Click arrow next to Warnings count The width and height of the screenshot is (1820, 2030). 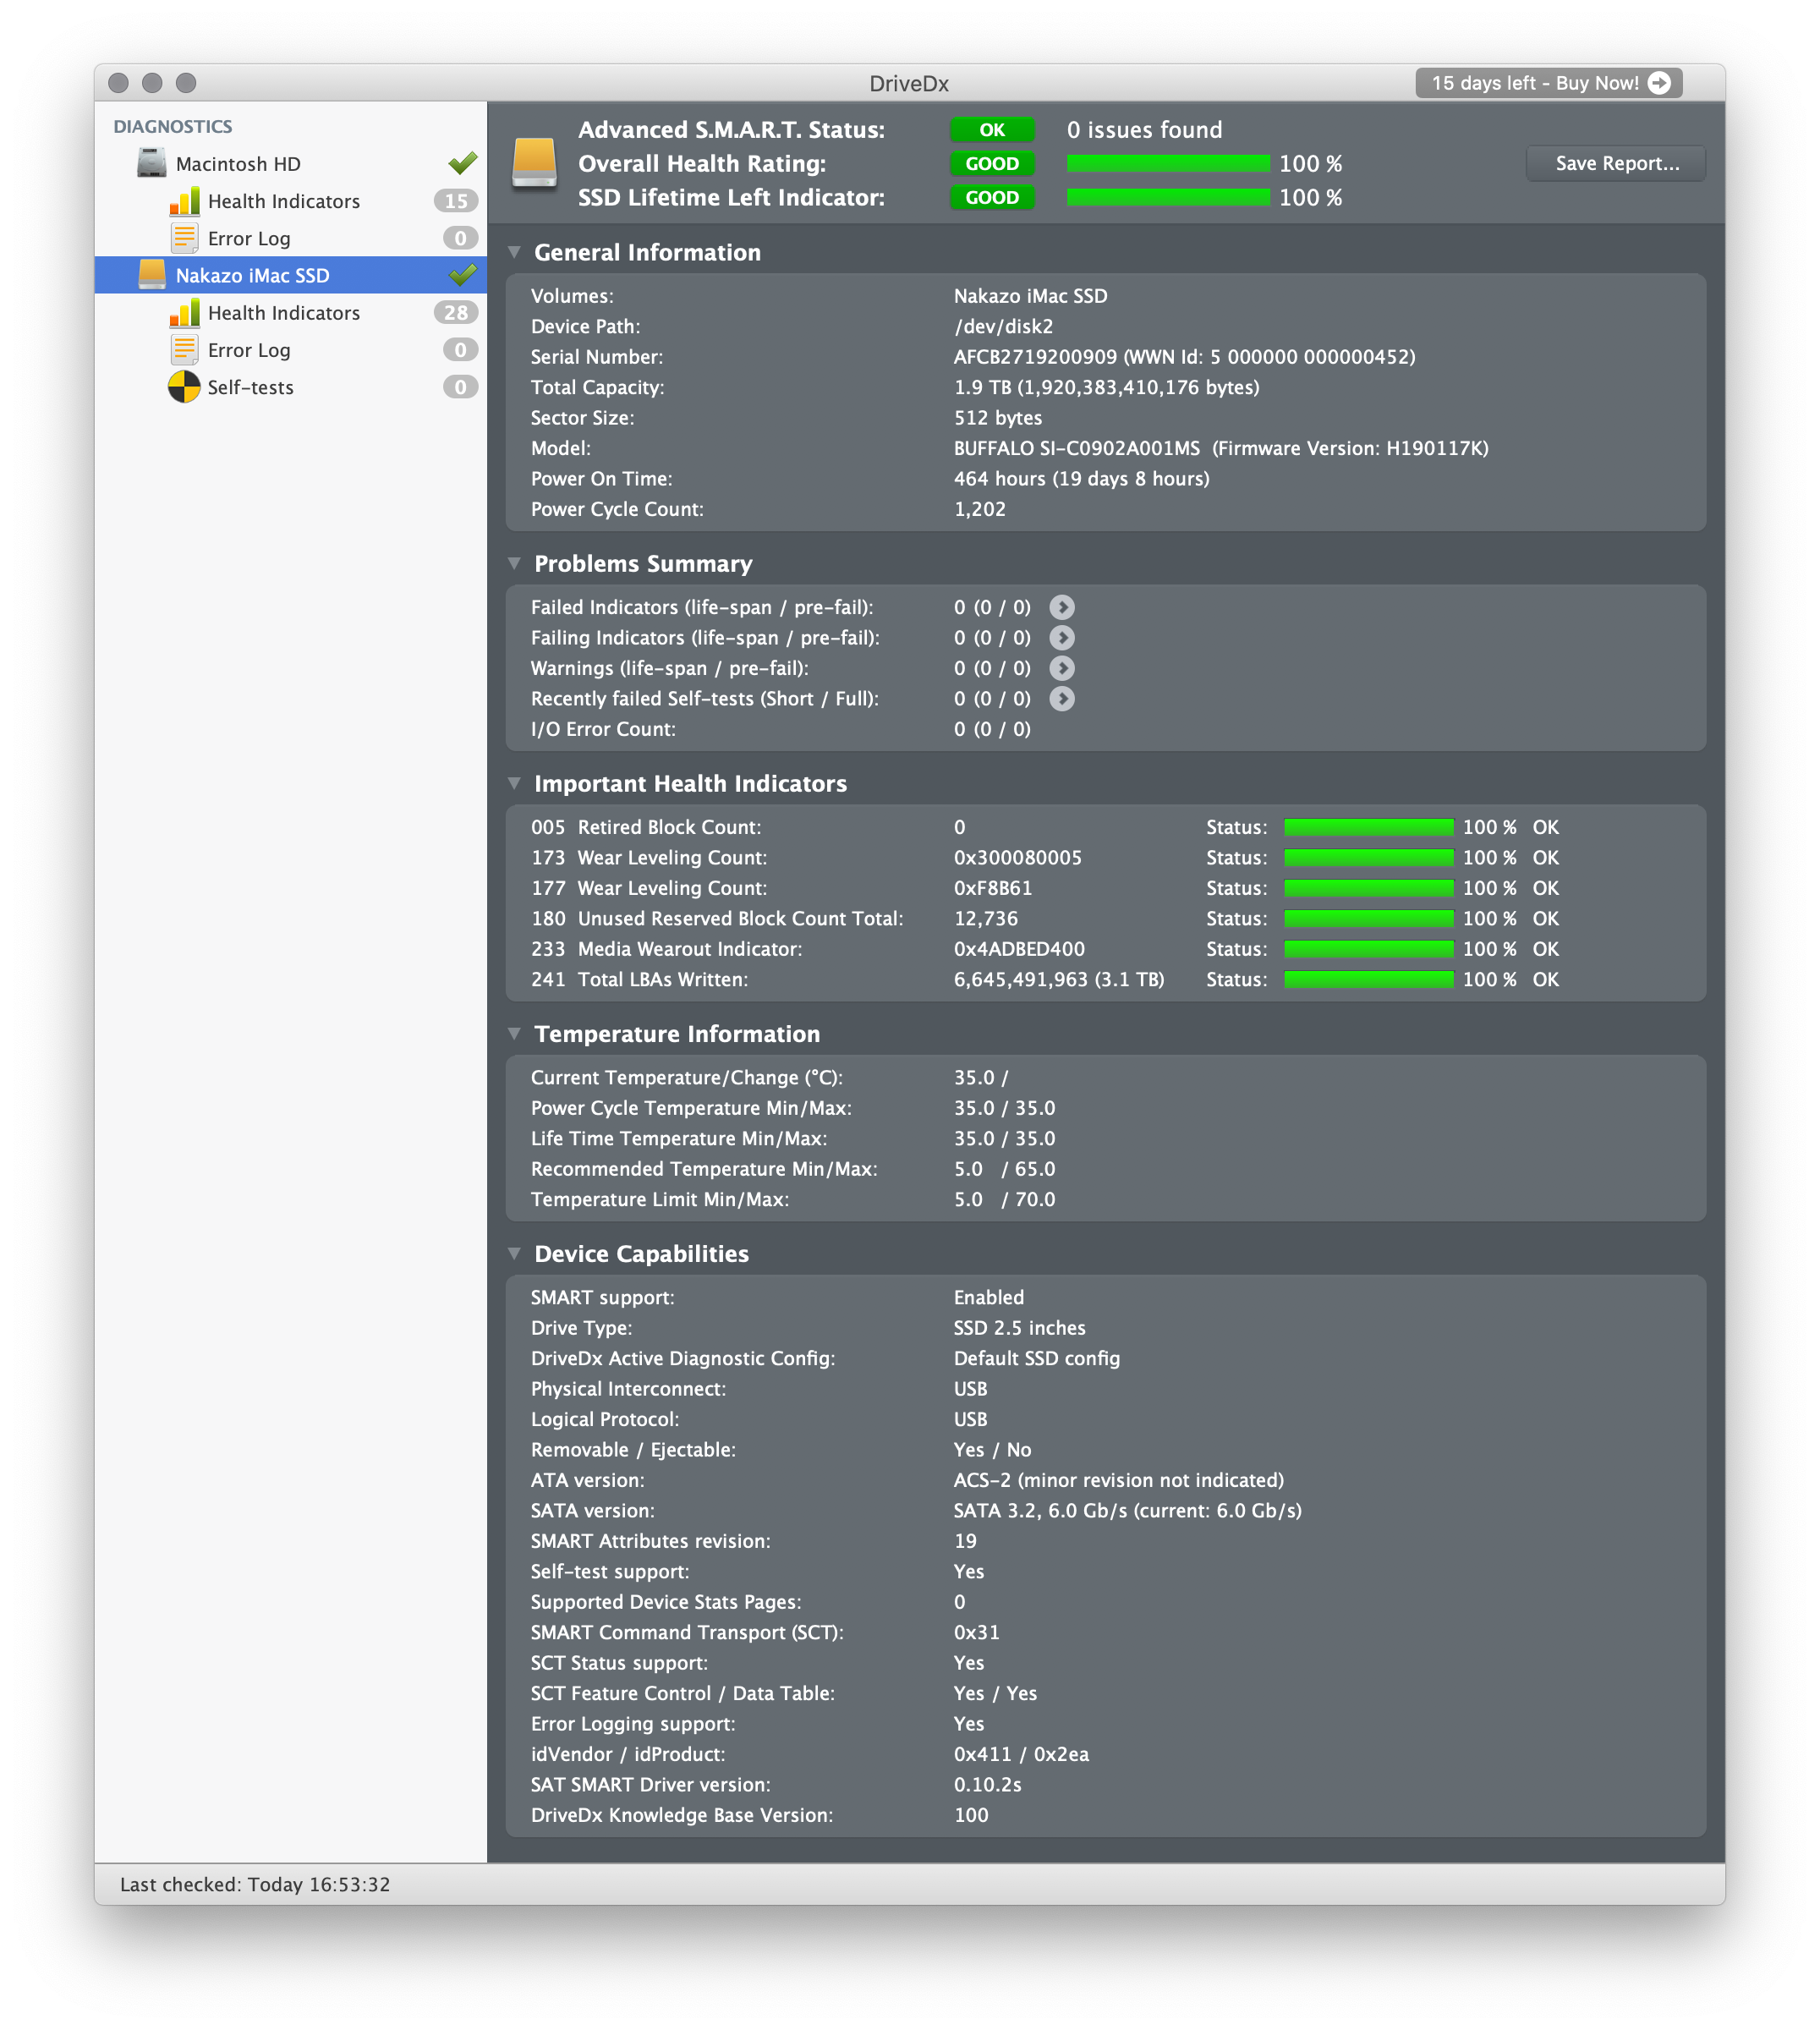tap(1062, 668)
